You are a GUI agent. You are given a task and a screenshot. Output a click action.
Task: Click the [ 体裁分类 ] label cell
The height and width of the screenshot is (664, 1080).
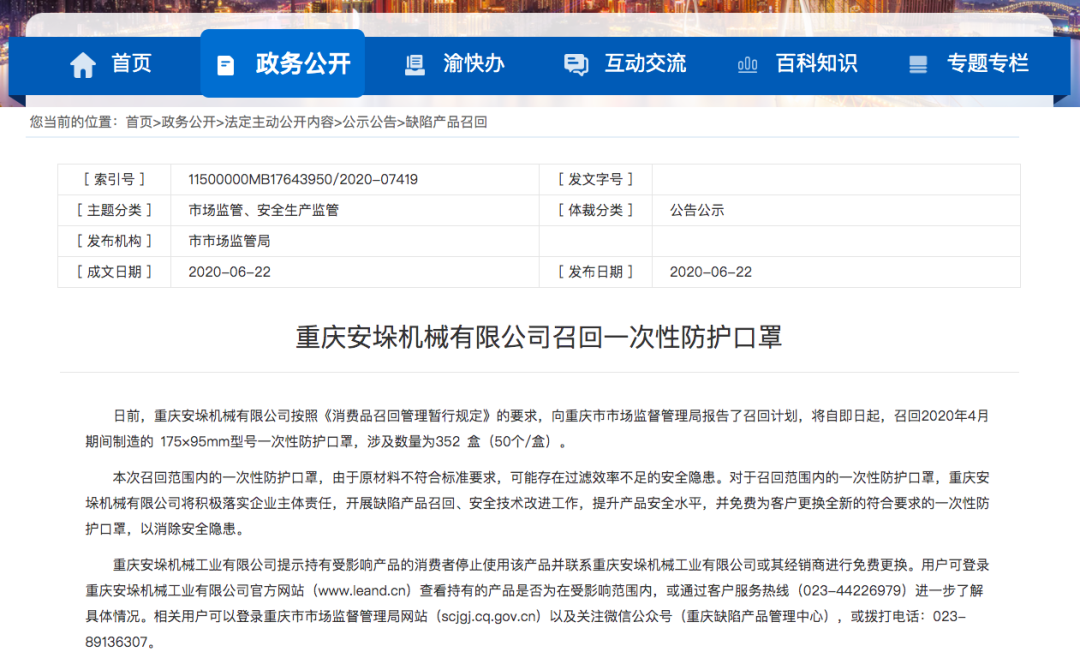pyautogui.click(x=596, y=210)
